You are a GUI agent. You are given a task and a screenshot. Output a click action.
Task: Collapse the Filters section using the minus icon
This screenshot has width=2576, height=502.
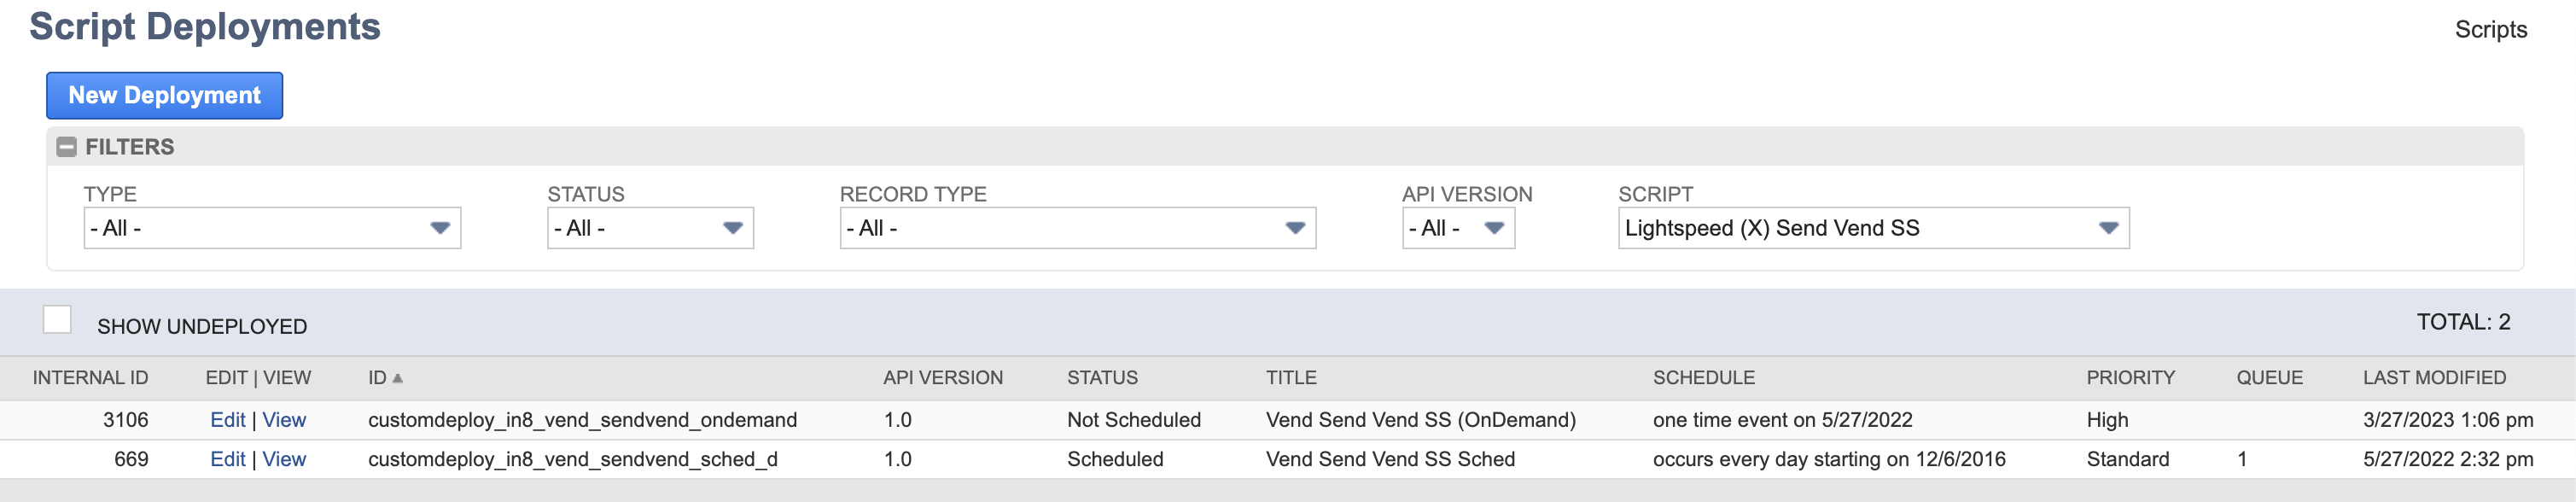pyautogui.click(x=66, y=146)
